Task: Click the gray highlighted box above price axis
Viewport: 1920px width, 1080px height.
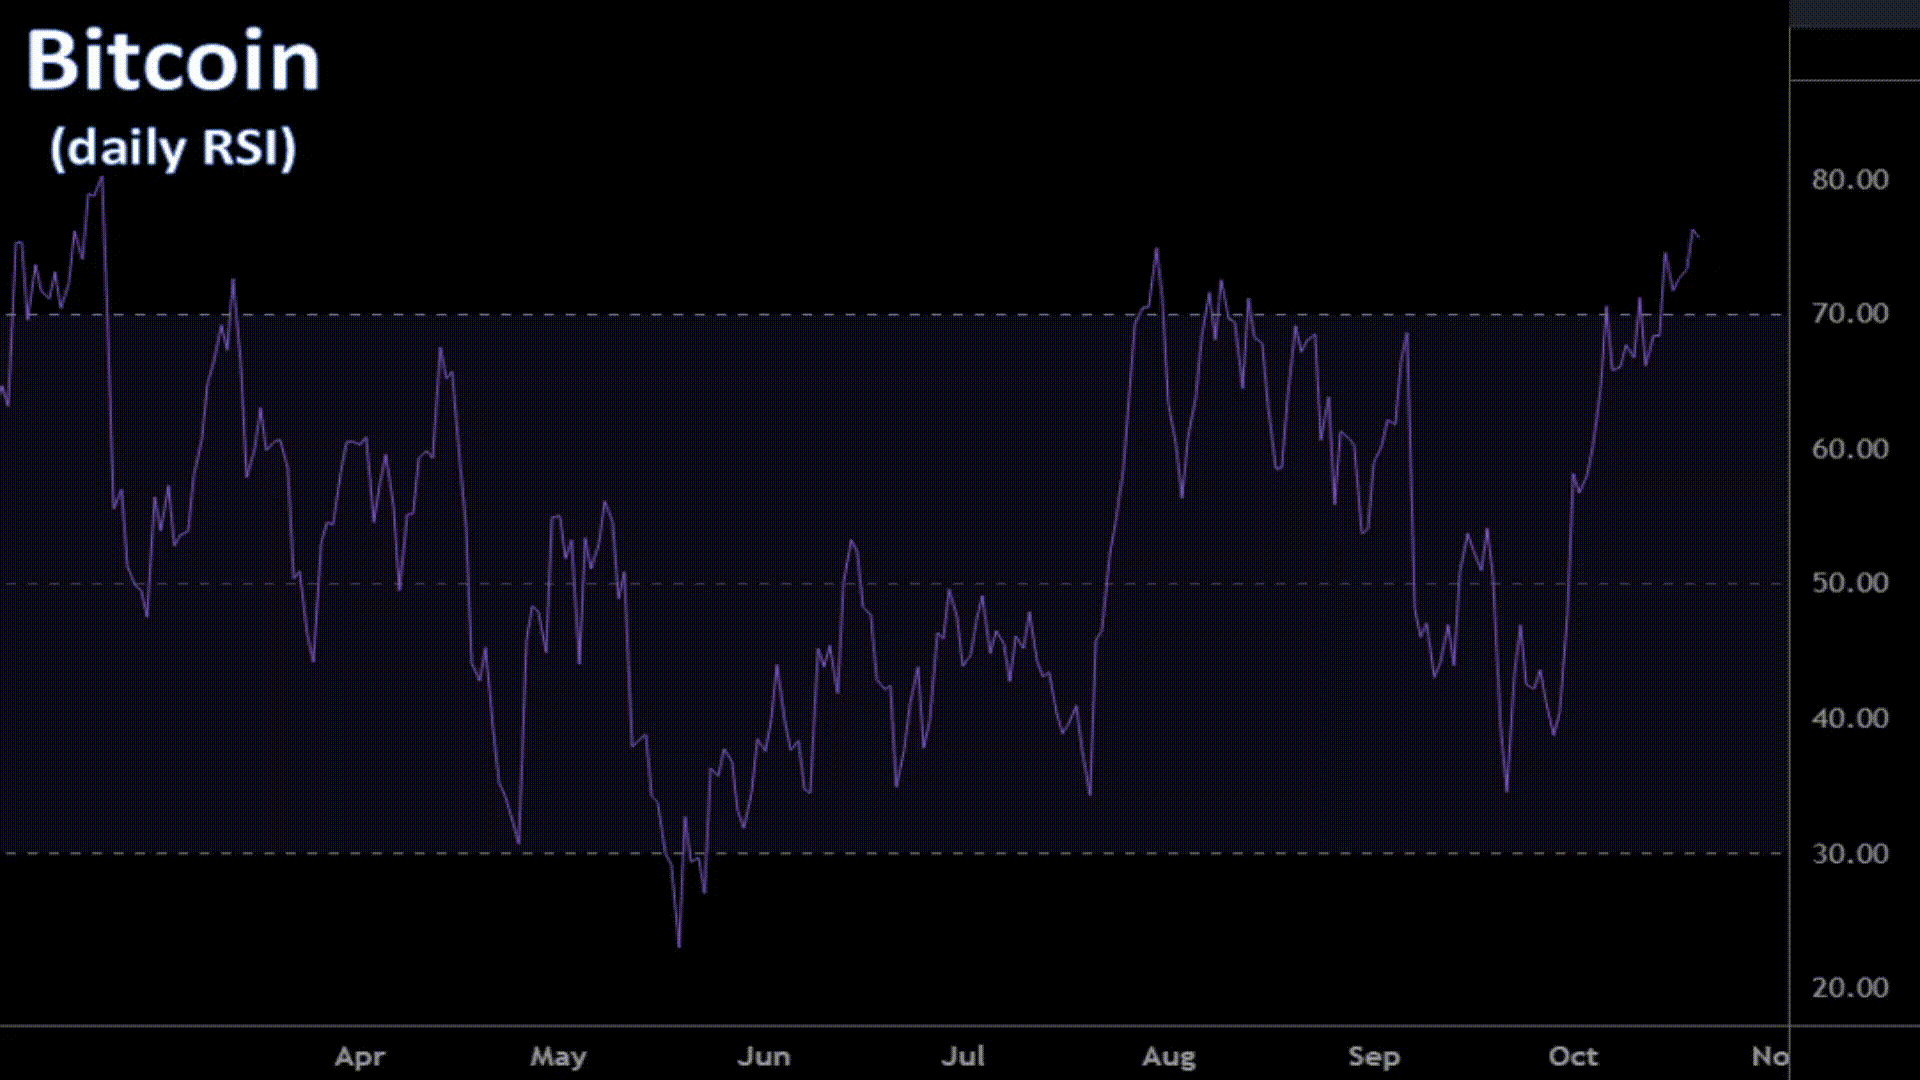Action: [1854, 14]
